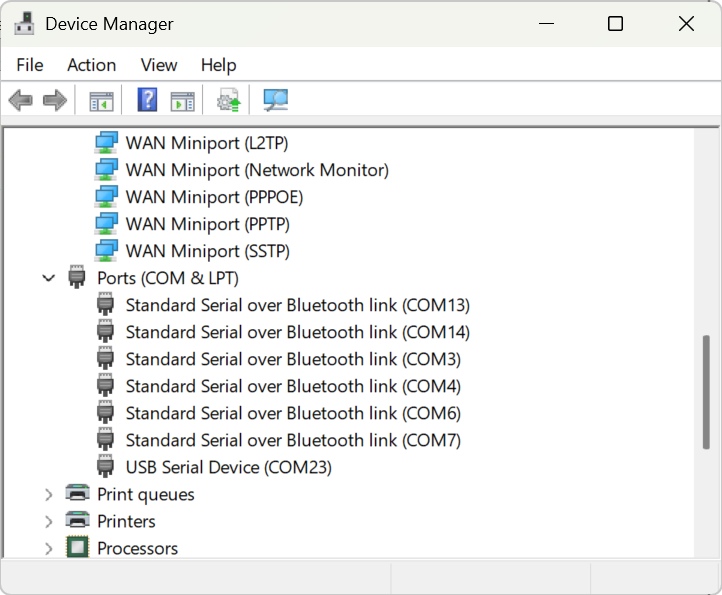722x595 pixels.
Task: Select USB Serial Device (COM23)
Action: (228, 467)
